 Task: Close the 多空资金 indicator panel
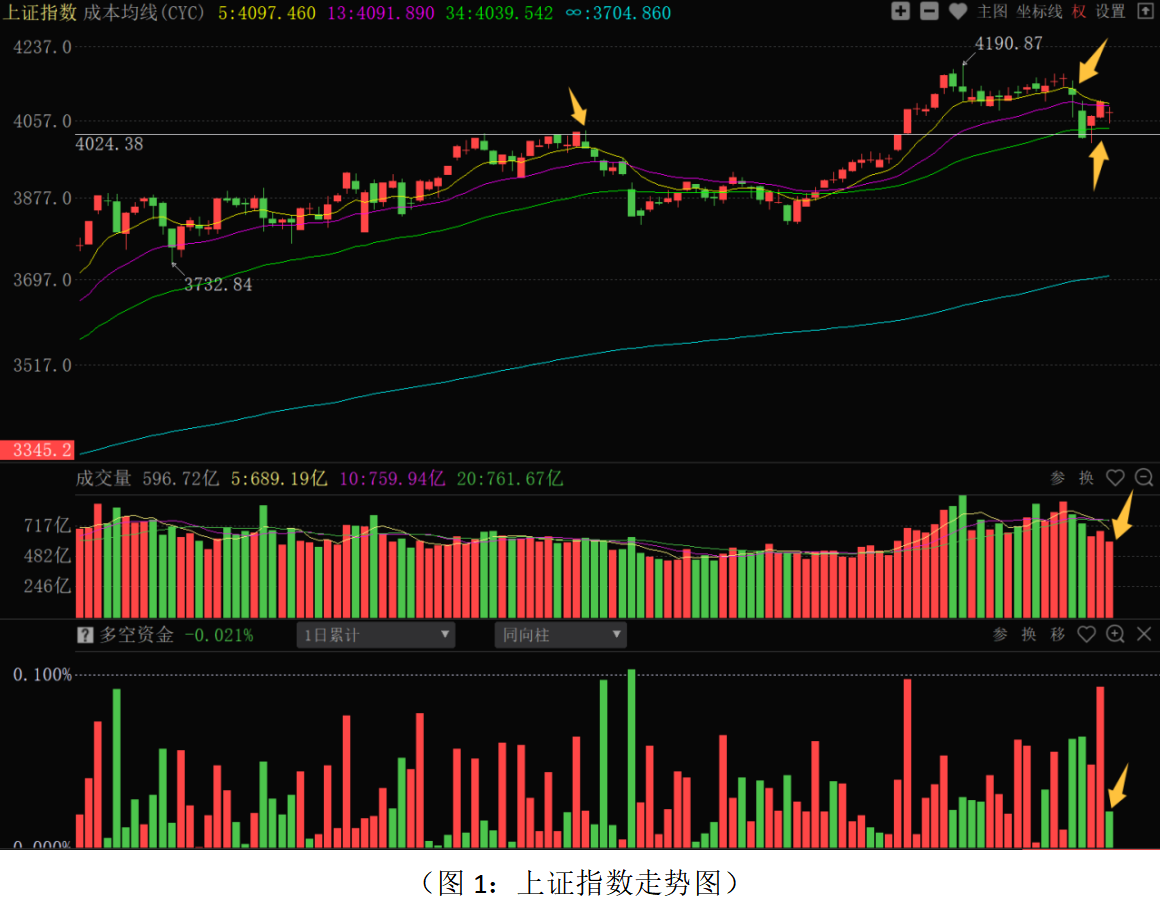pos(1144,634)
